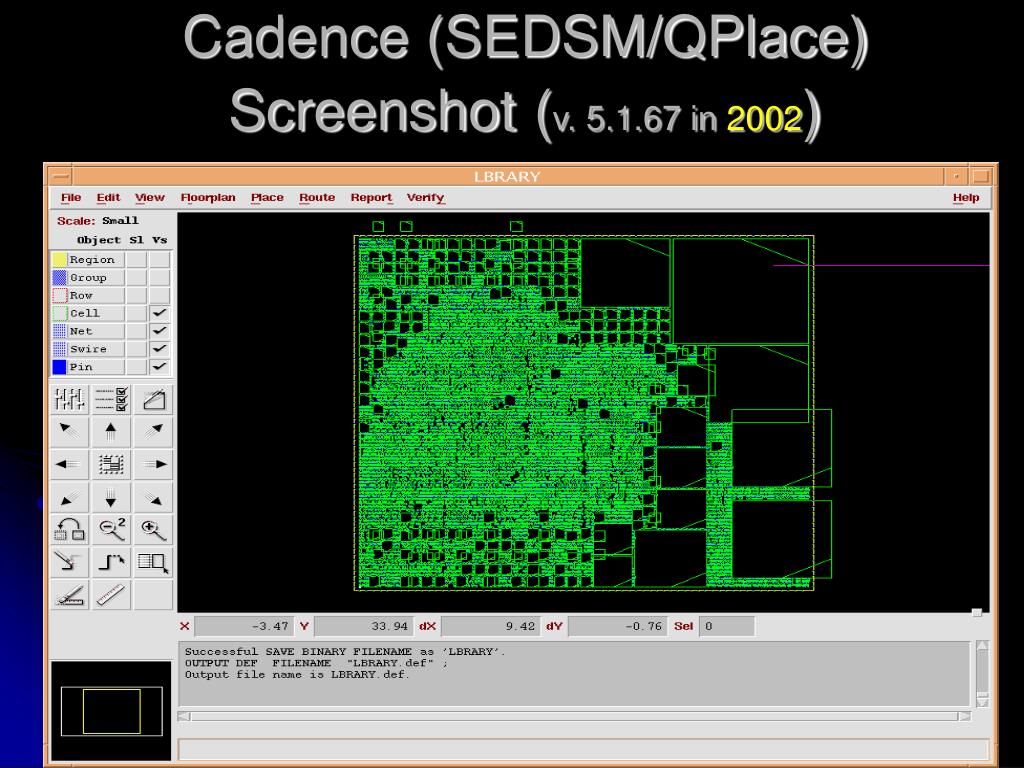Open the Floorplan menu

(208, 197)
